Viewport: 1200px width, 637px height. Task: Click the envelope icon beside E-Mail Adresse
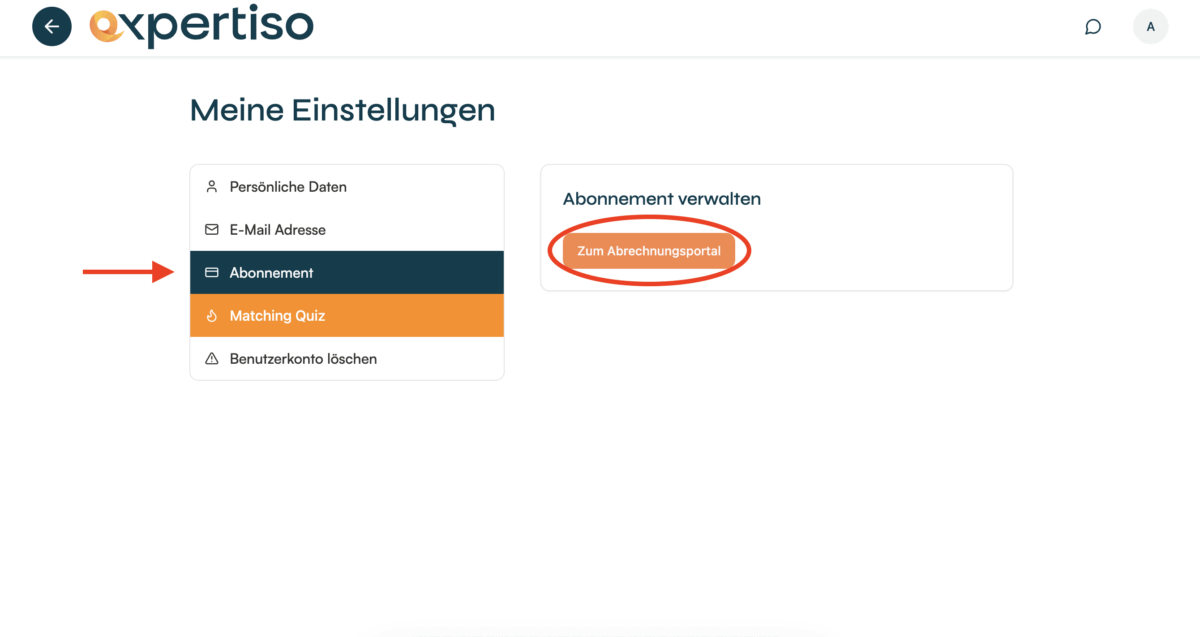[x=211, y=230]
